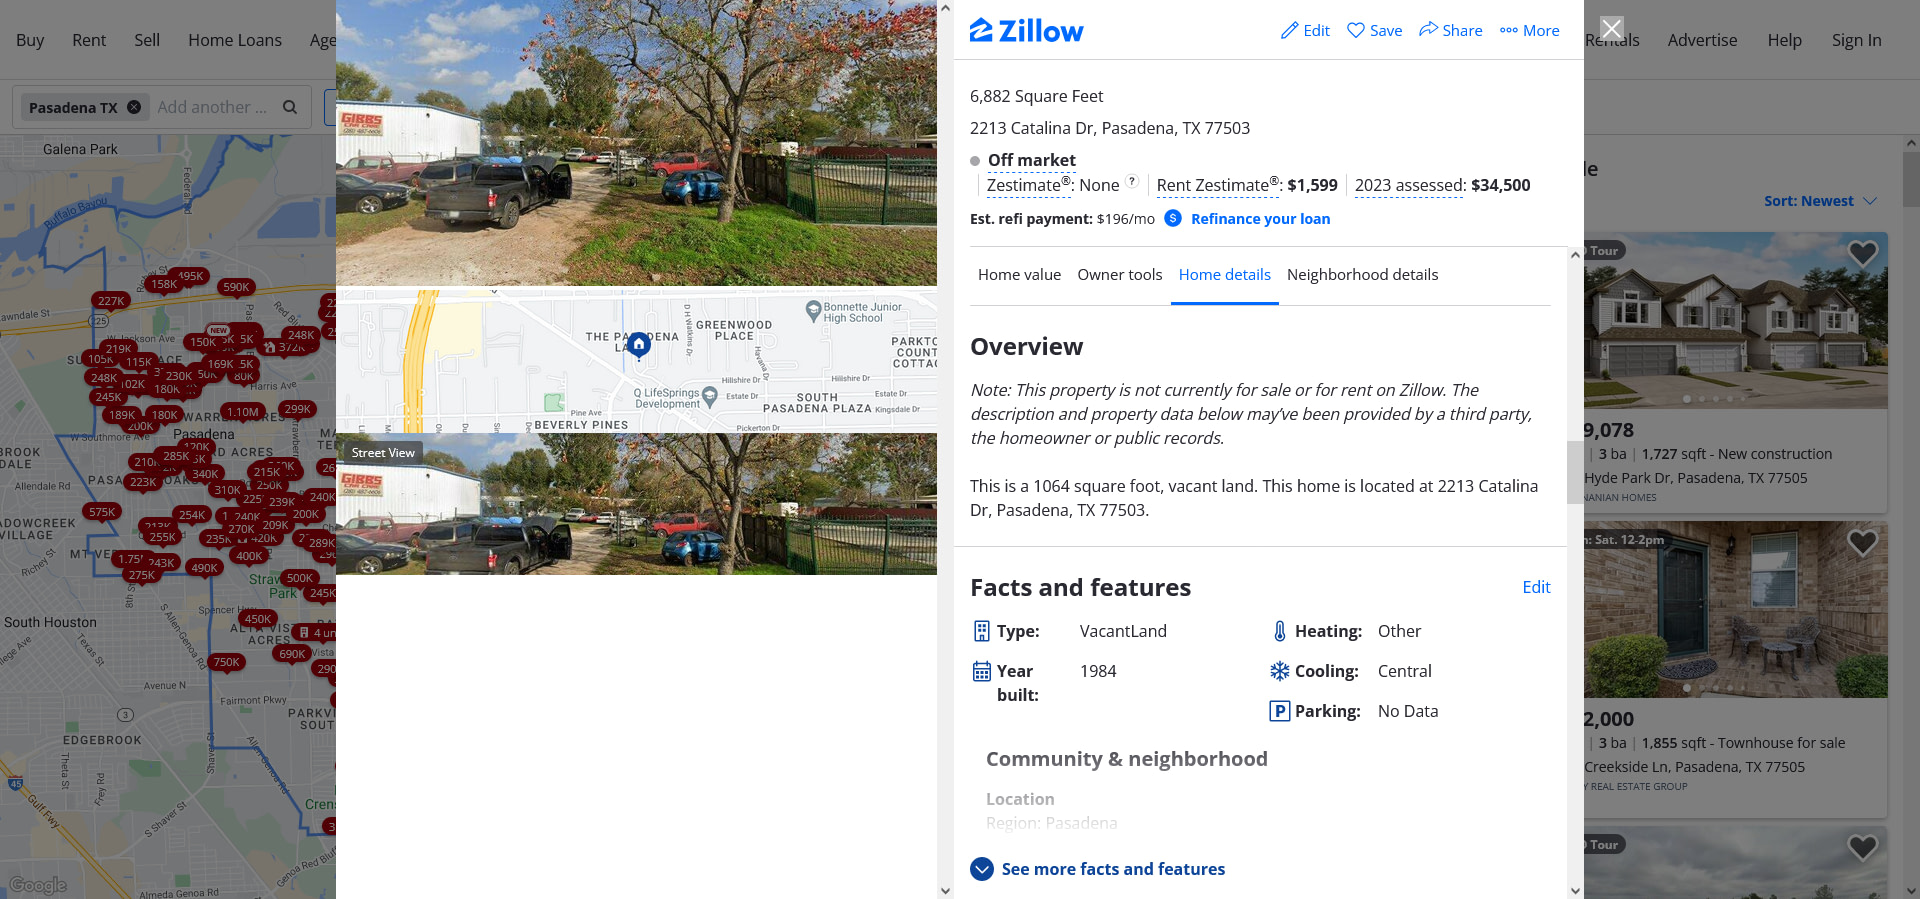Image resolution: width=1920 pixels, height=899 pixels.
Task: Open the Neighborhood details tab
Action: [x=1362, y=275]
